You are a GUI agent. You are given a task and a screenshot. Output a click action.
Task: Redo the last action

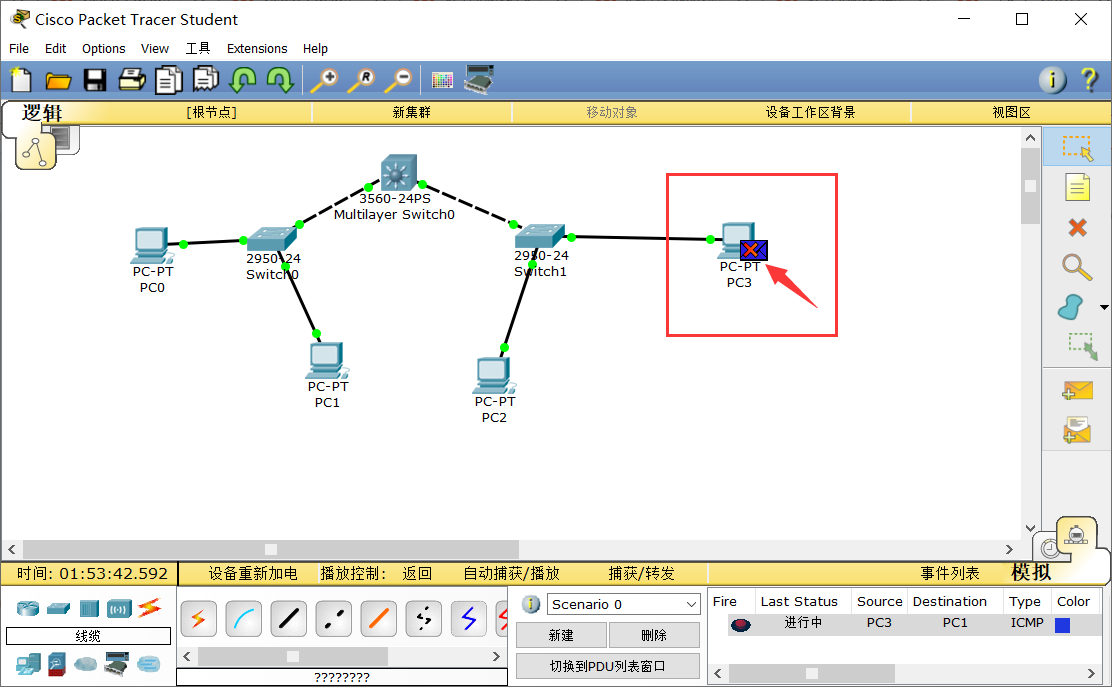coord(280,79)
